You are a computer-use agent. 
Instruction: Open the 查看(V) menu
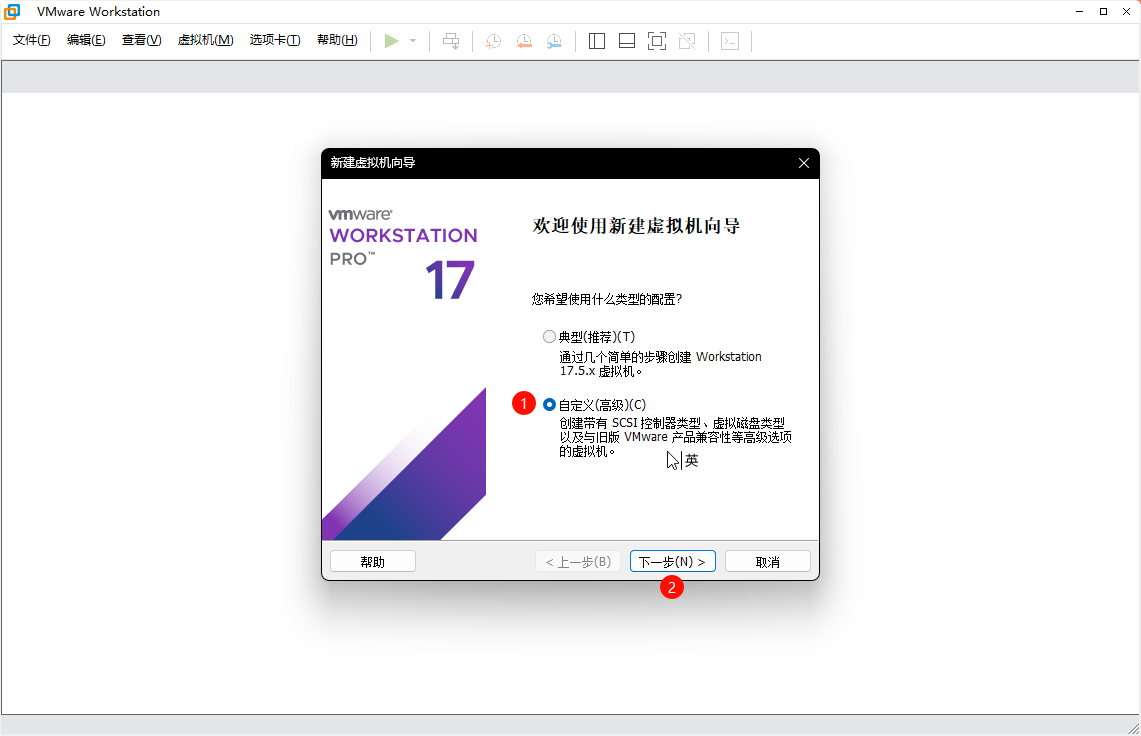[x=141, y=40]
